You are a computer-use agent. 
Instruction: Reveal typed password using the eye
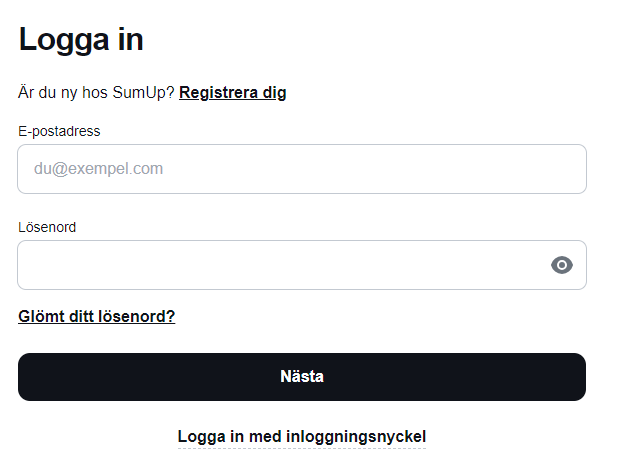coord(562,265)
